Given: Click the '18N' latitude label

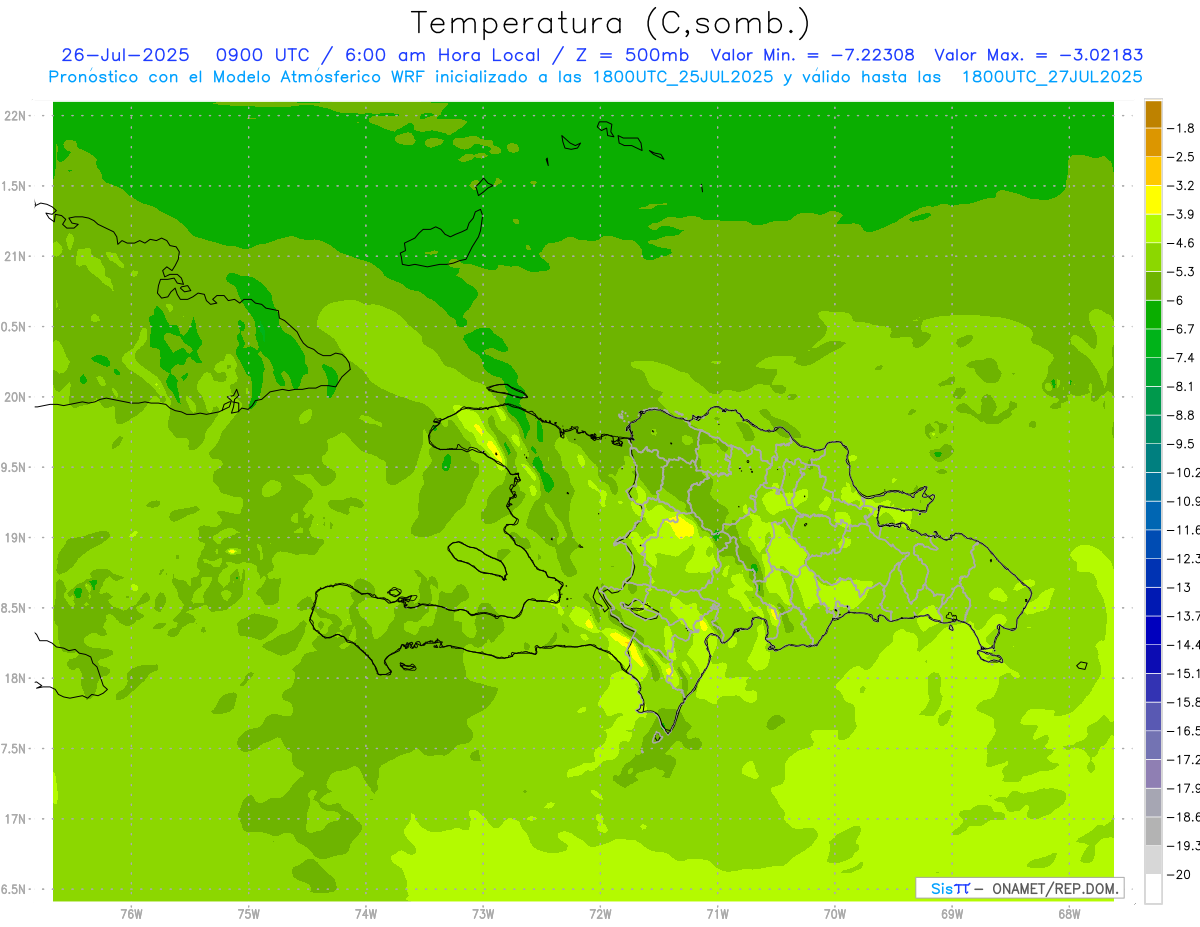Looking at the screenshot, I should pos(17,679).
